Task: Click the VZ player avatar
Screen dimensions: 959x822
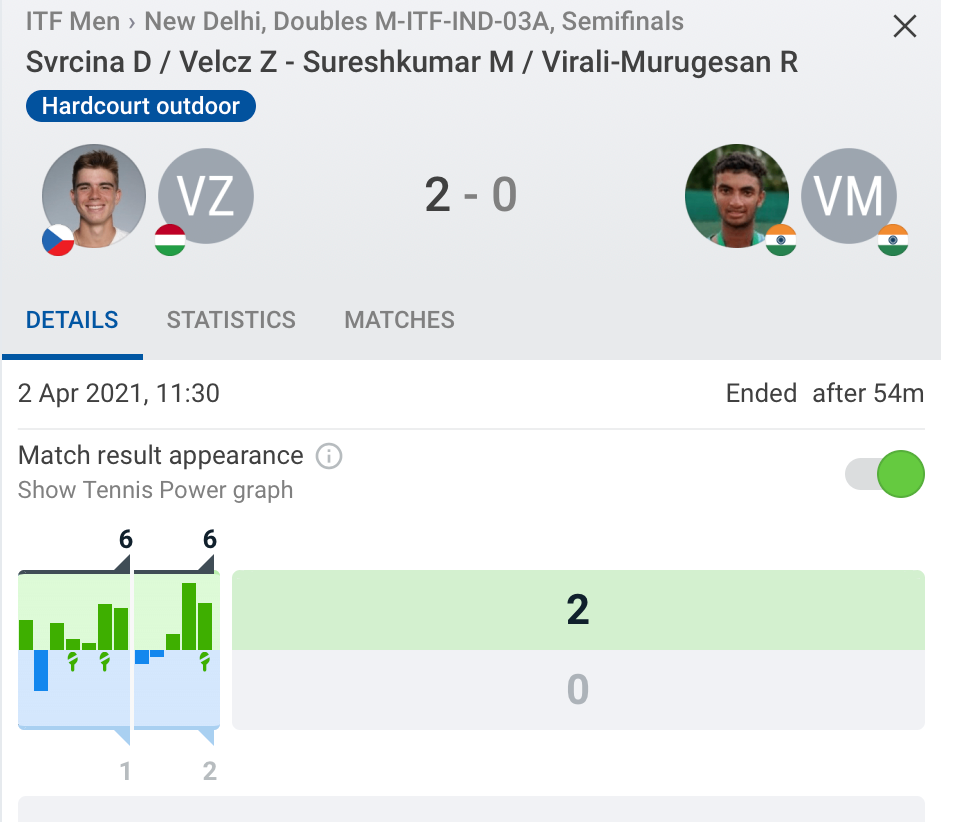Action: point(206,195)
